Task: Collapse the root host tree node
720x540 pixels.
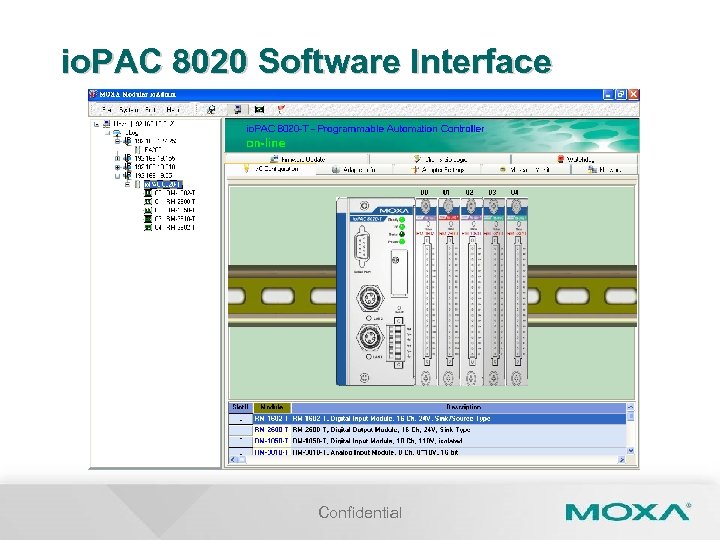Action: (x=96, y=124)
